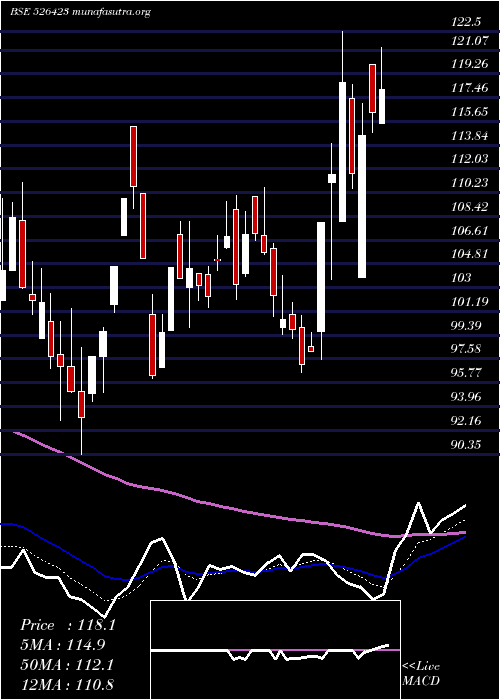This screenshot has height=700, width=500.
Task: Click the 113.84 price axis label
Action: click(x=469, y=136)
